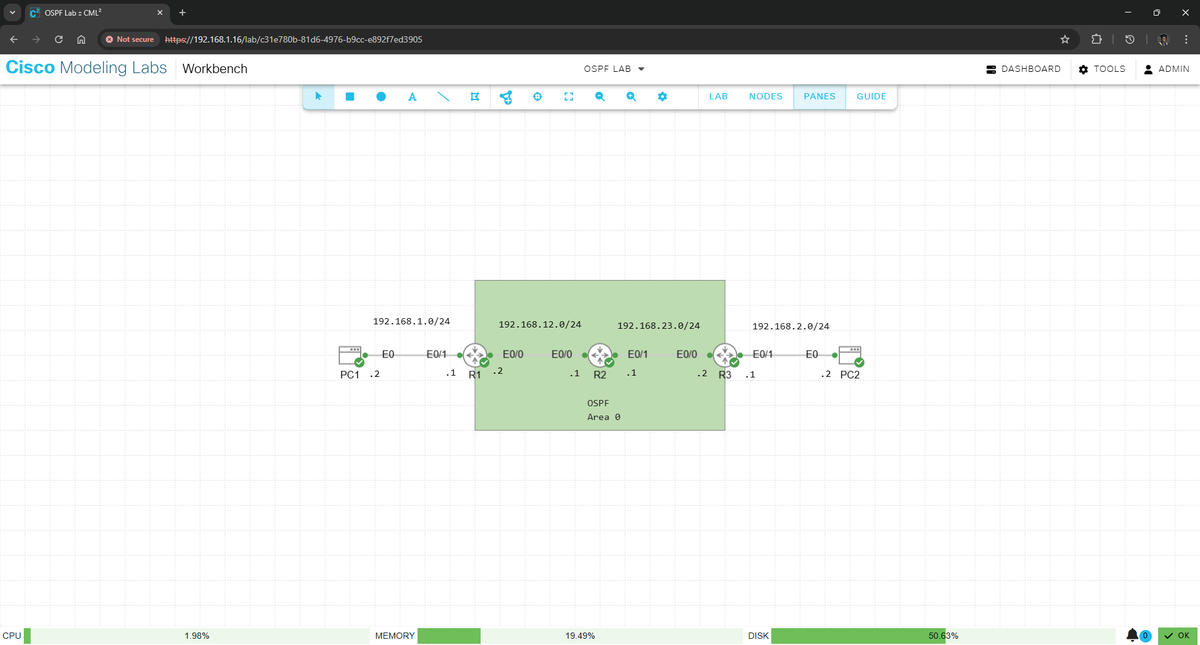1200x645 pixels.
Task: Select the PC1 desktop node
Action: (351, 355)
